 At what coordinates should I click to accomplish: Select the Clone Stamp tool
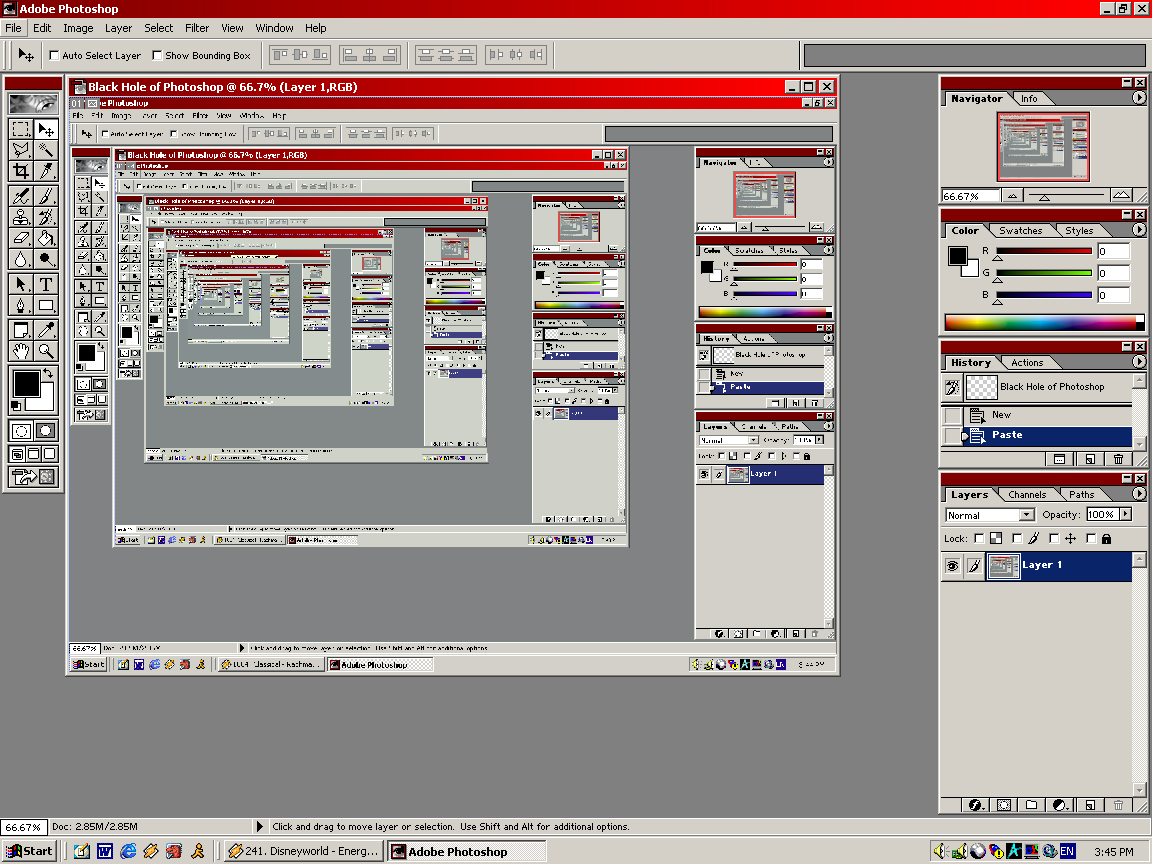21,217
